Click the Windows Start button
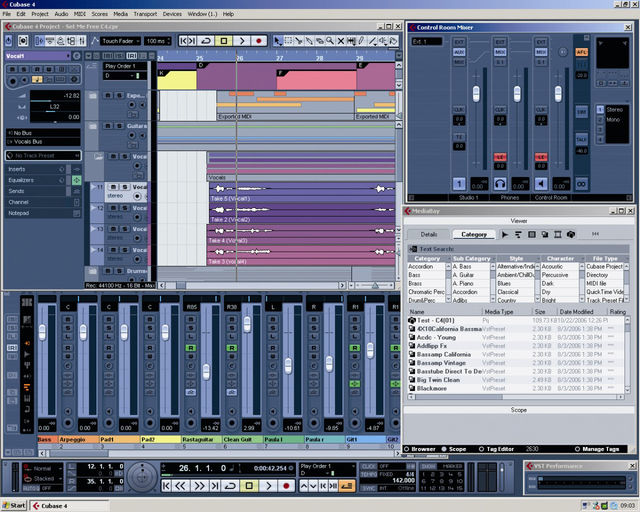This screenshot has width=640, height=512. tap(14, 505)
